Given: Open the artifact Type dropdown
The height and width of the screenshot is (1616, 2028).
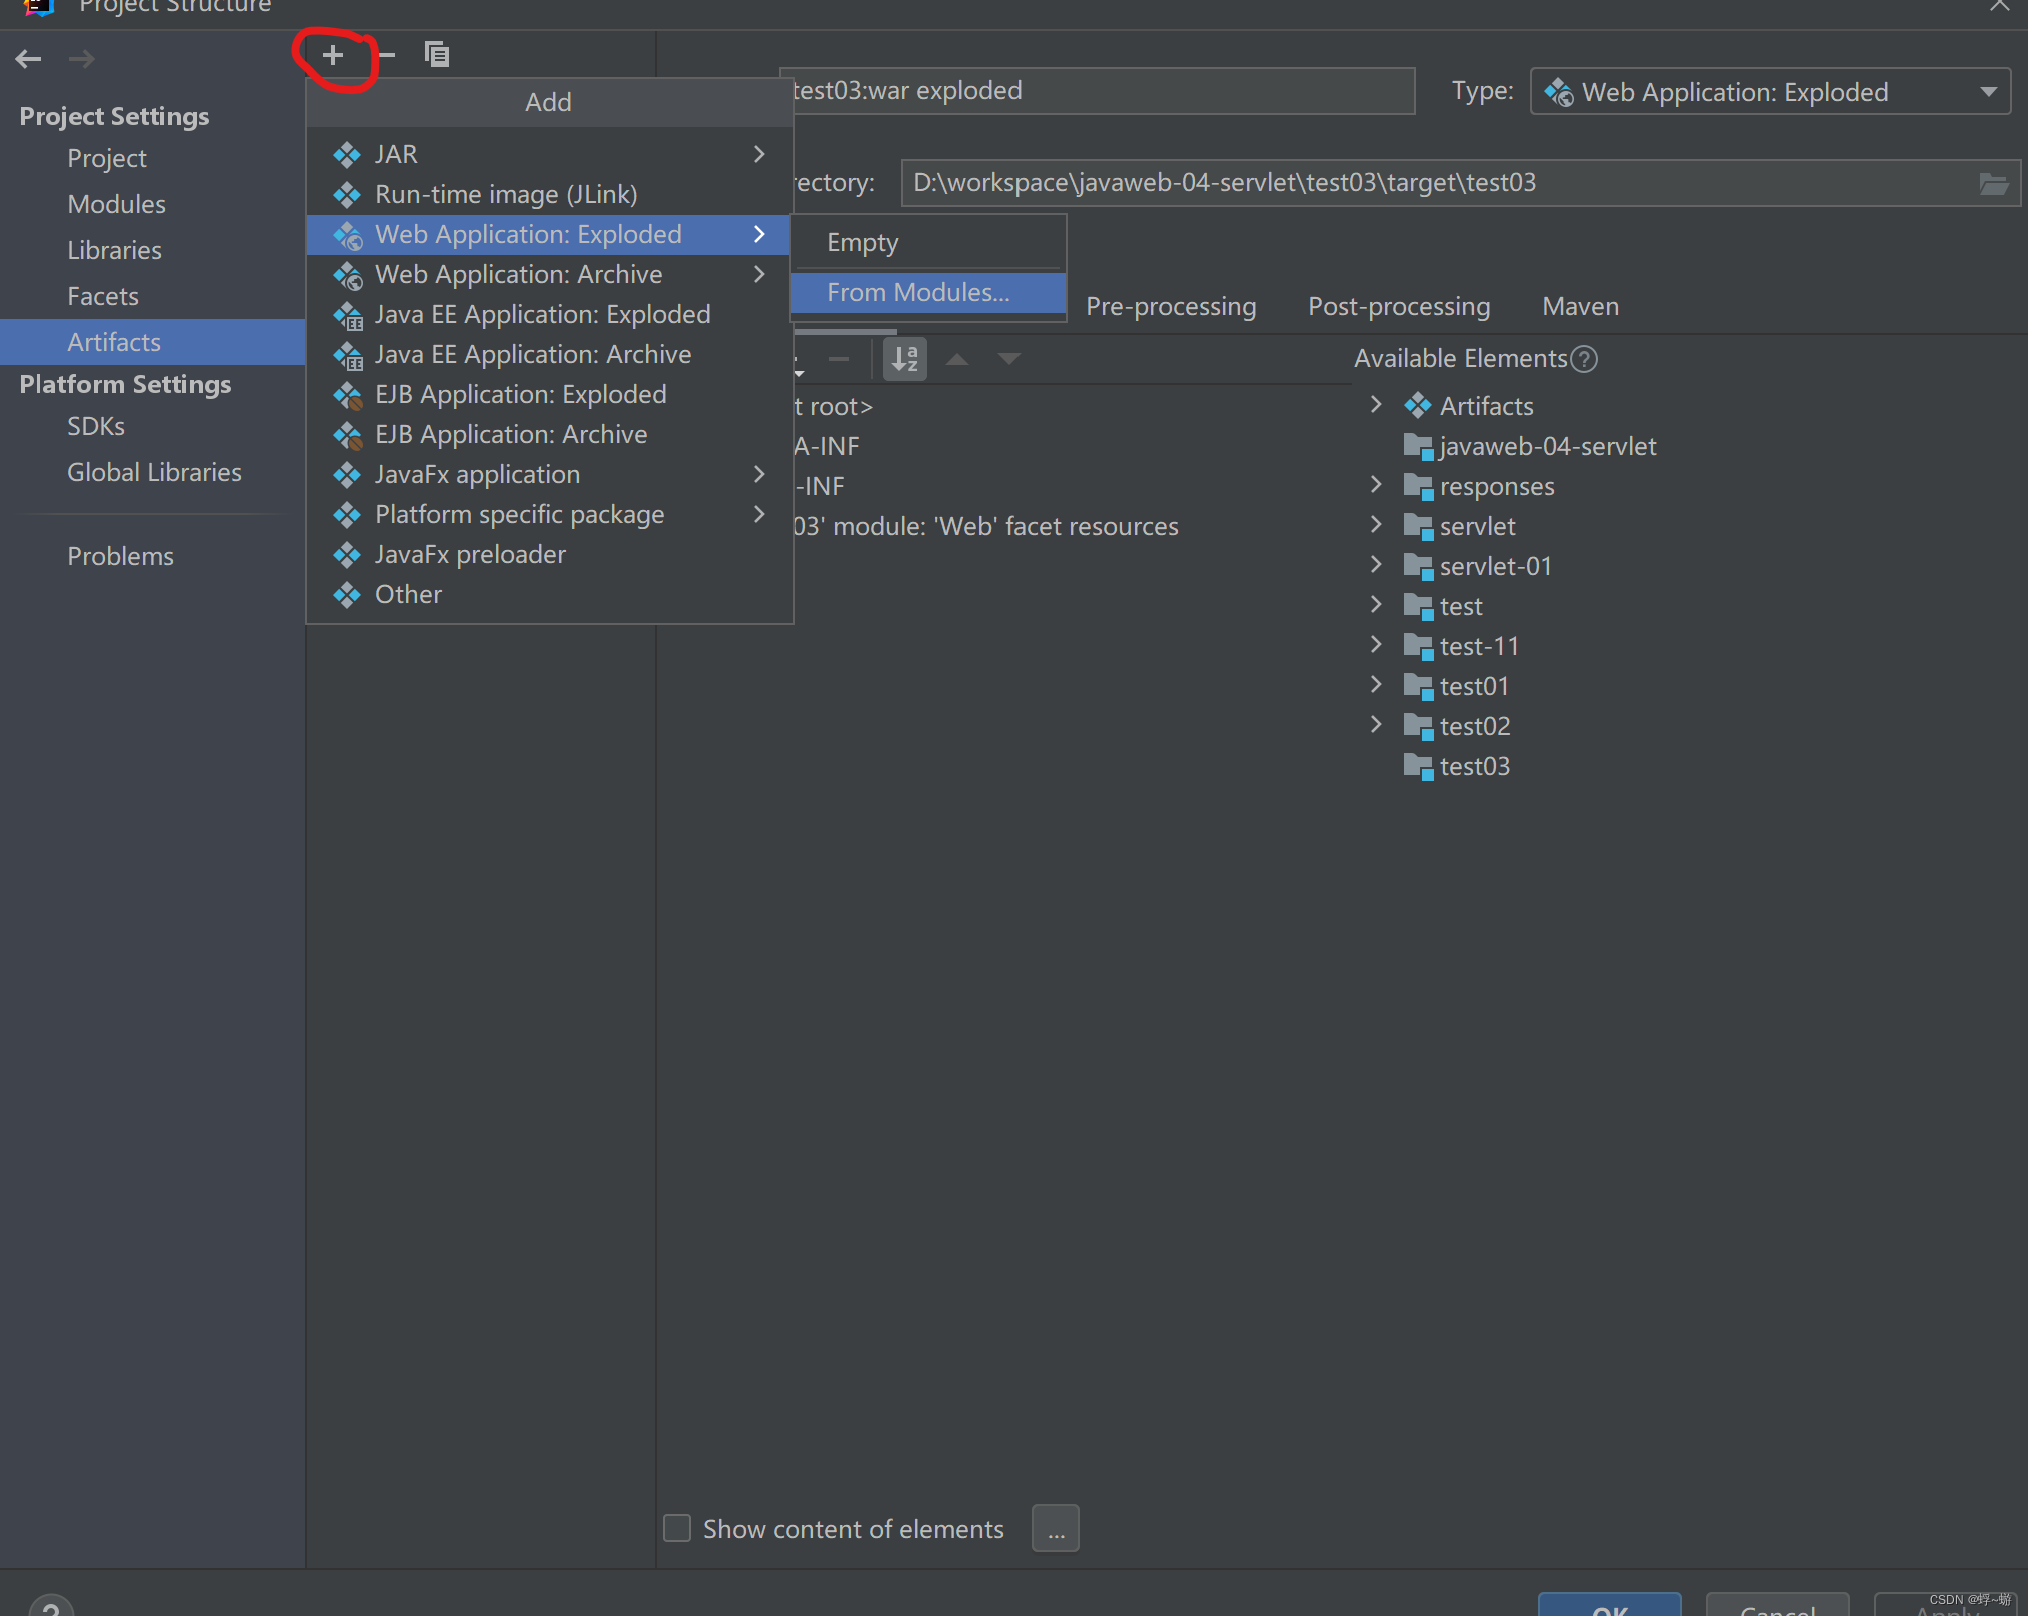Looking at the screenshot, I should [1769, 92].
